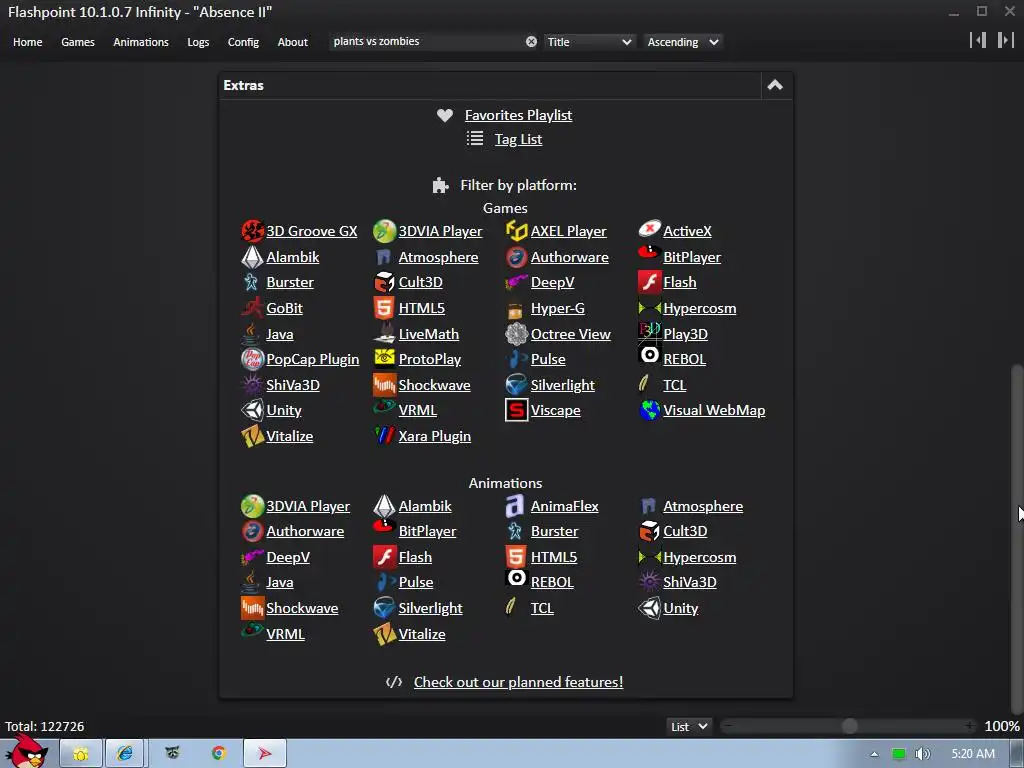Image resolution: width=1024 pixels, height=768 pixels.
Task: Click the ProtoPlay icon
Action: (384, 358)
